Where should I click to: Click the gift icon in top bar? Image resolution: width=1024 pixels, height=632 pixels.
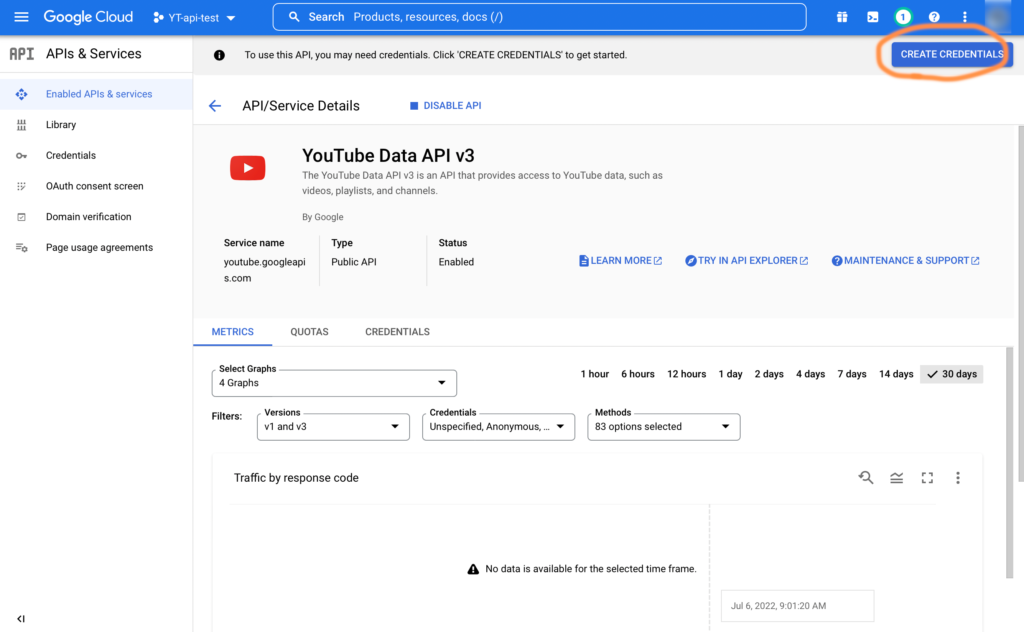click(x=843, y=17)
